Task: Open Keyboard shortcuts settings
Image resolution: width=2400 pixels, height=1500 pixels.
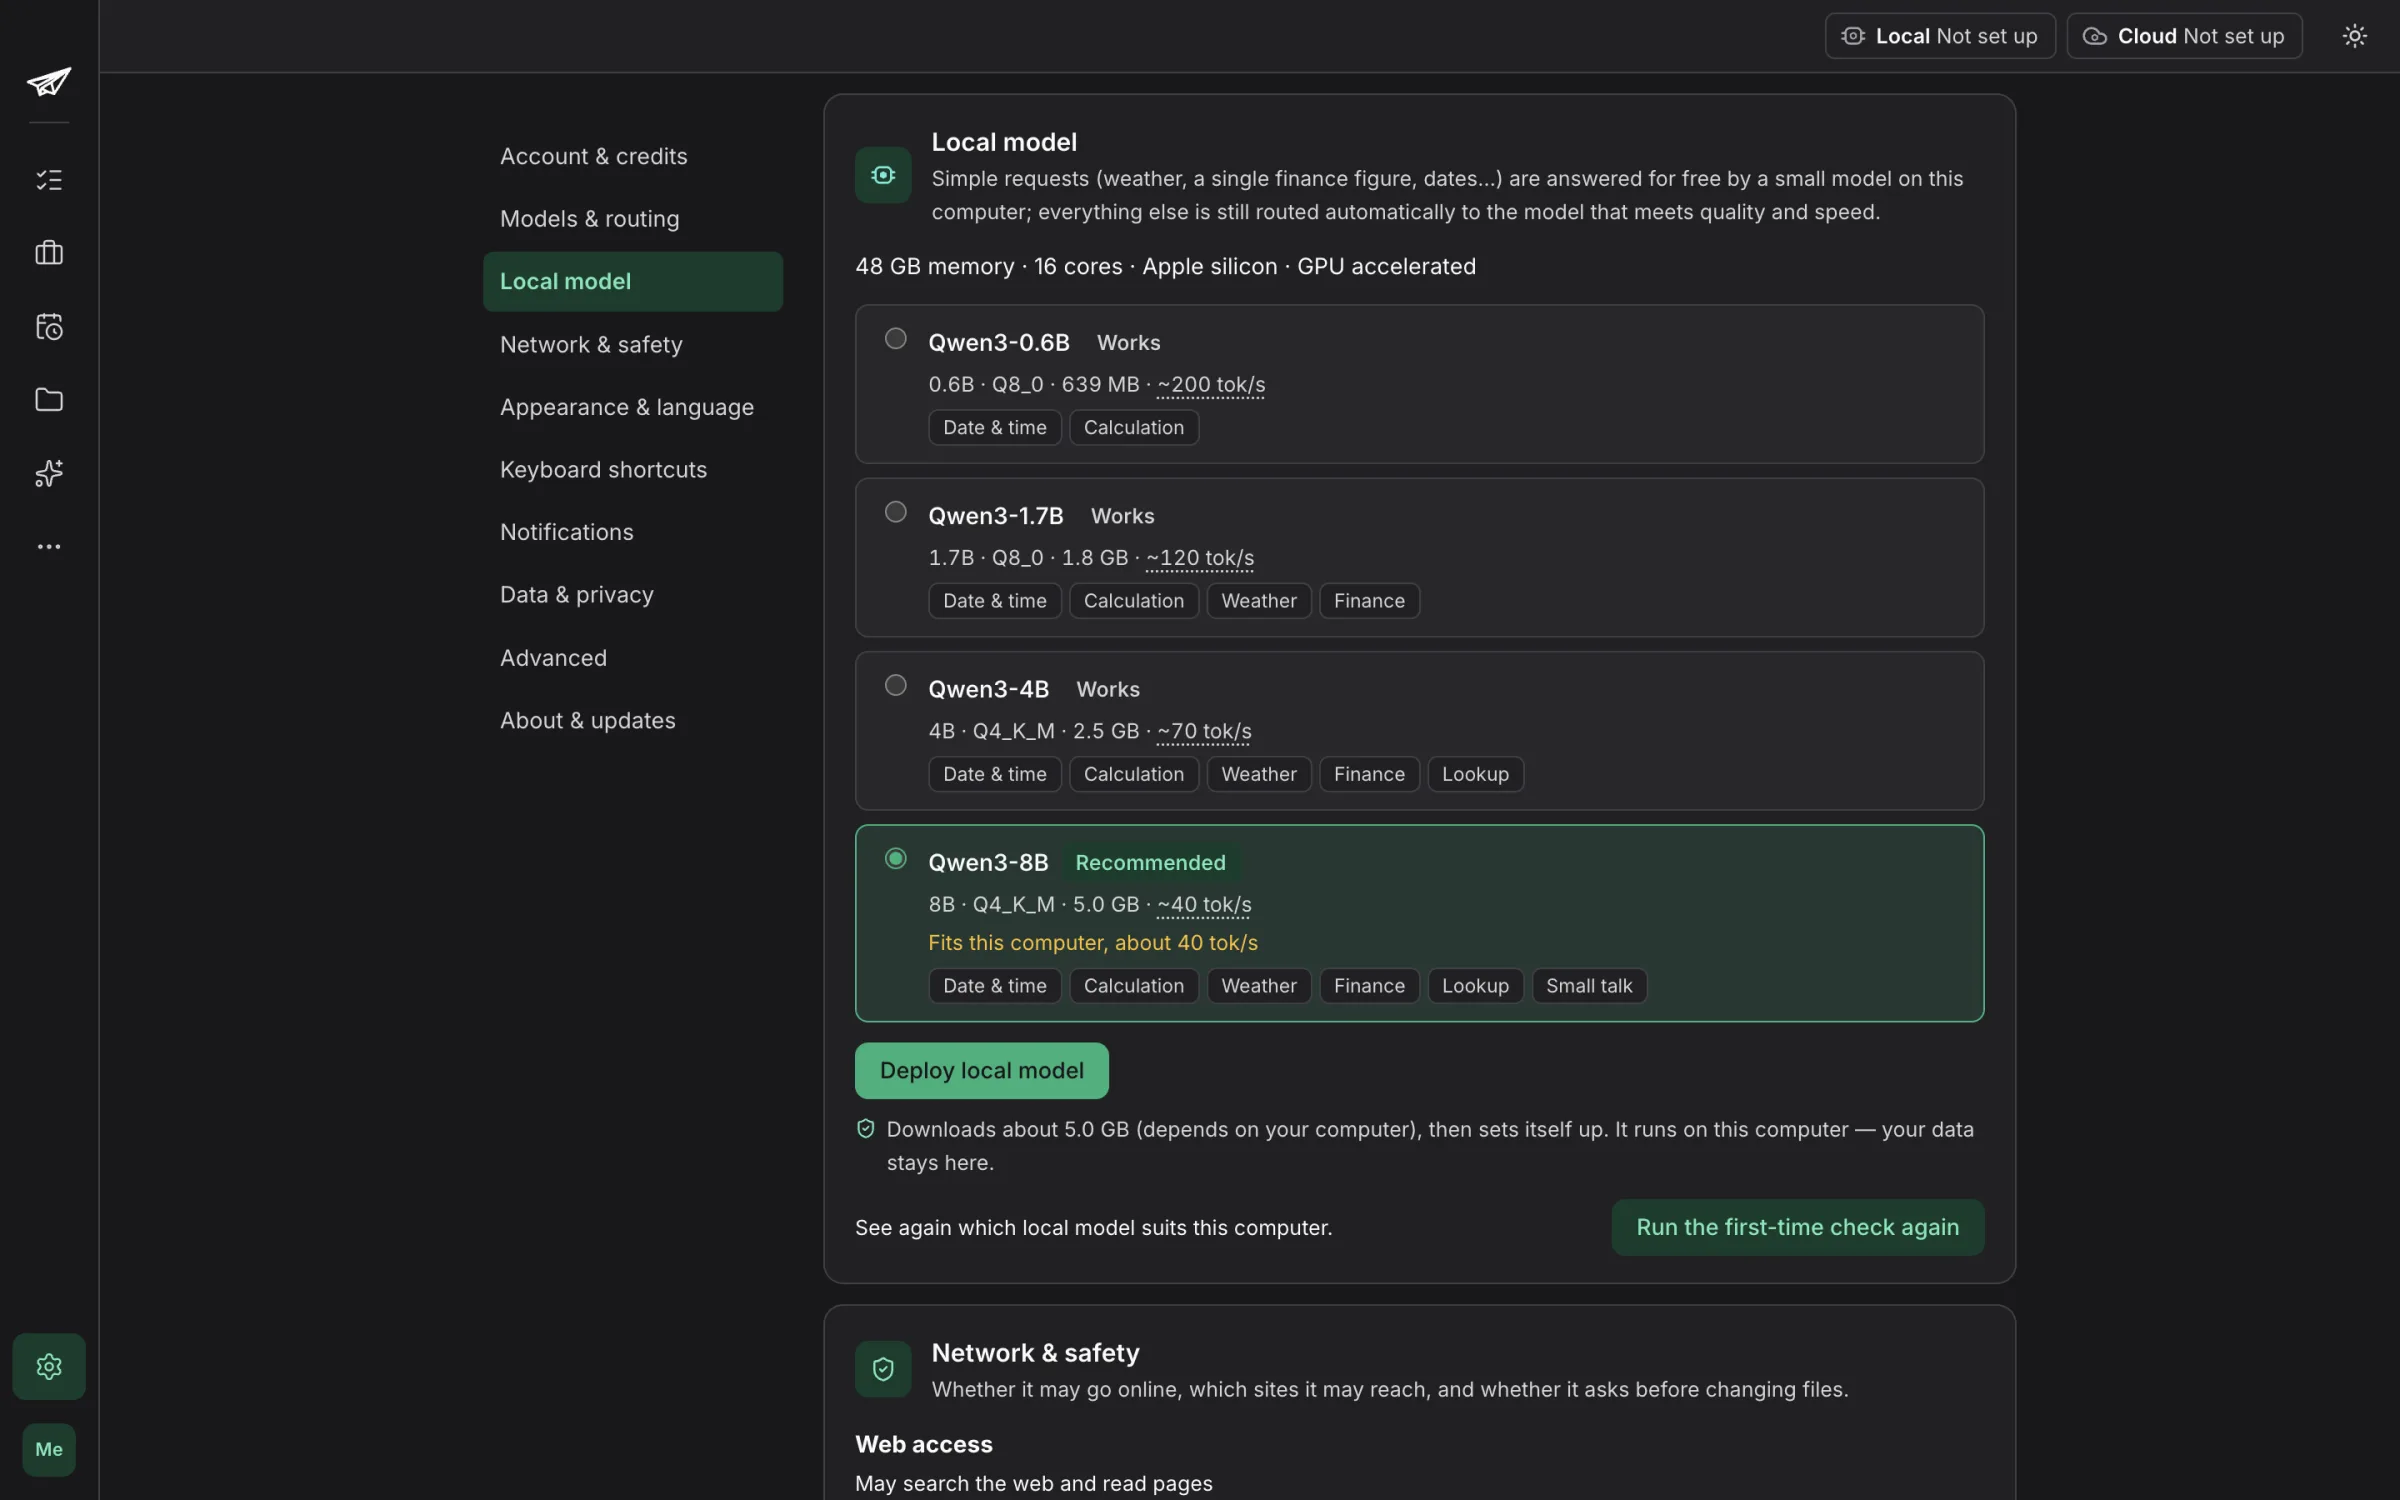Action: (x=632, y=469)
